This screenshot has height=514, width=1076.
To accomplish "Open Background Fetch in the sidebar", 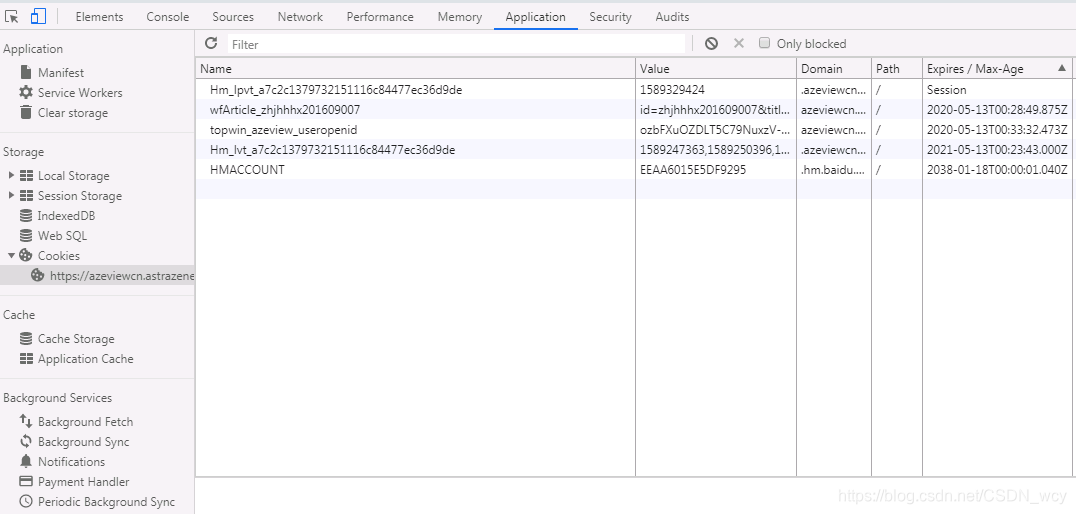I will [85, 421].
